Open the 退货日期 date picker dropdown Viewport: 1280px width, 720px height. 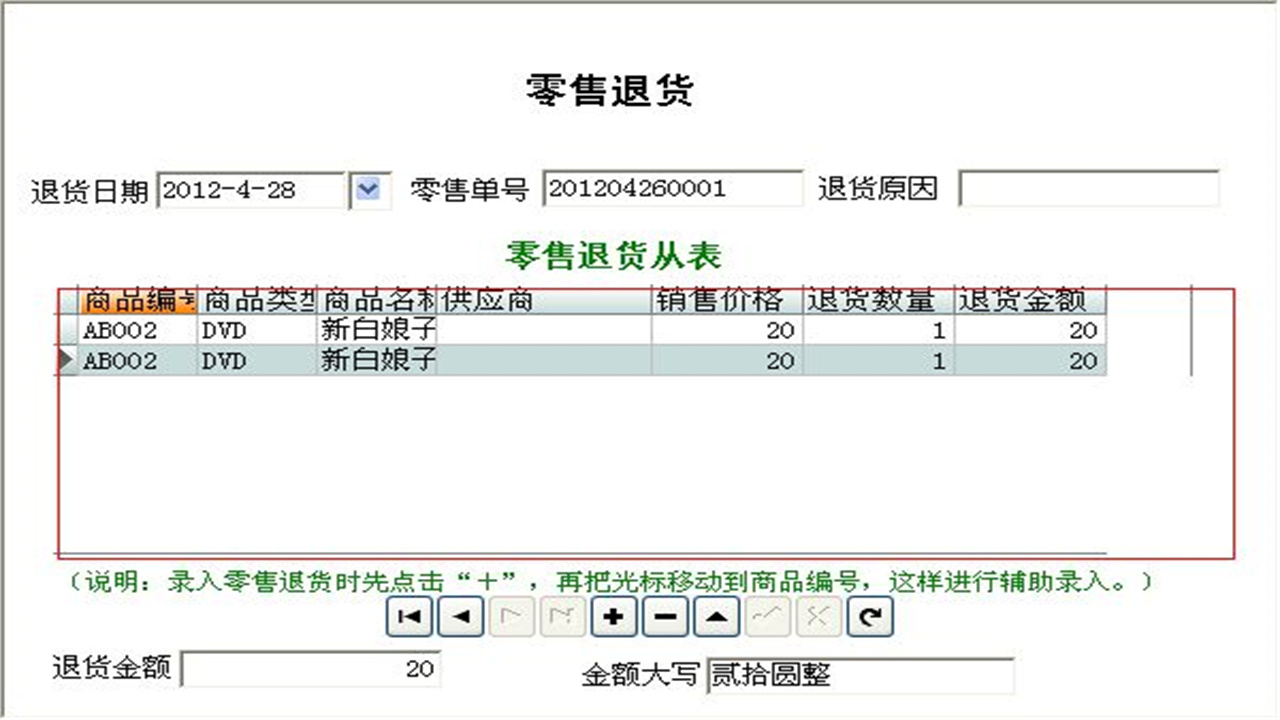pos(370,190)
